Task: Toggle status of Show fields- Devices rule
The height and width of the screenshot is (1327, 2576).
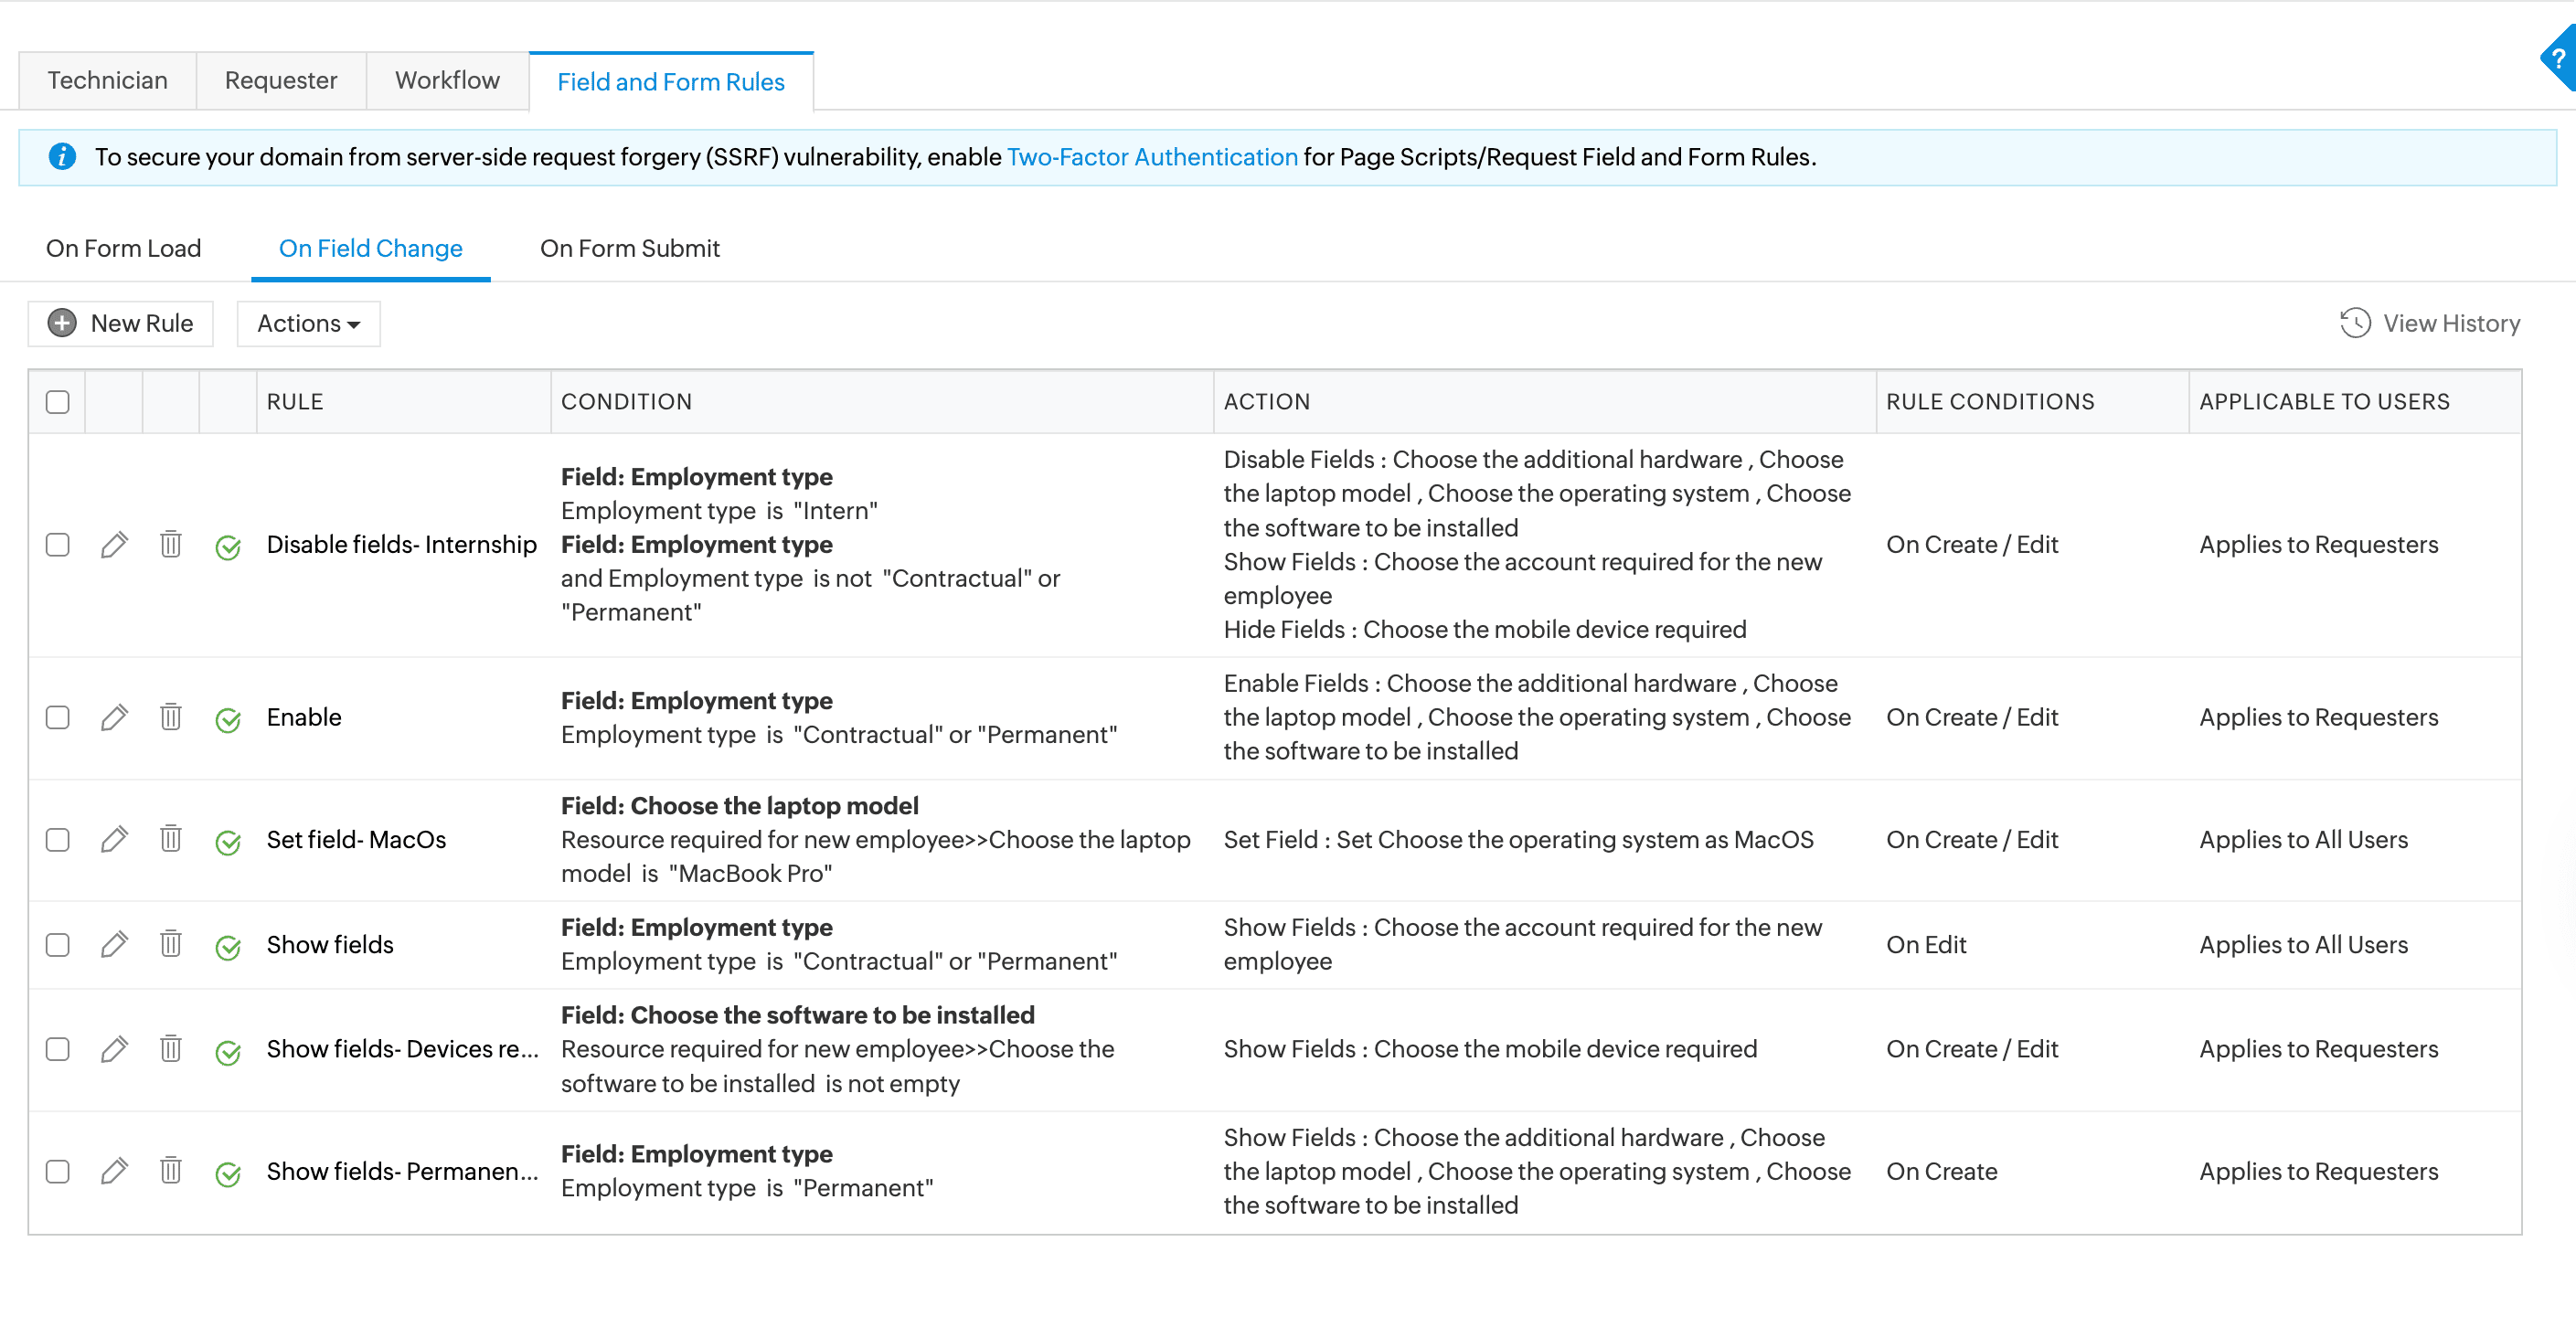Action: point(228,1052)
